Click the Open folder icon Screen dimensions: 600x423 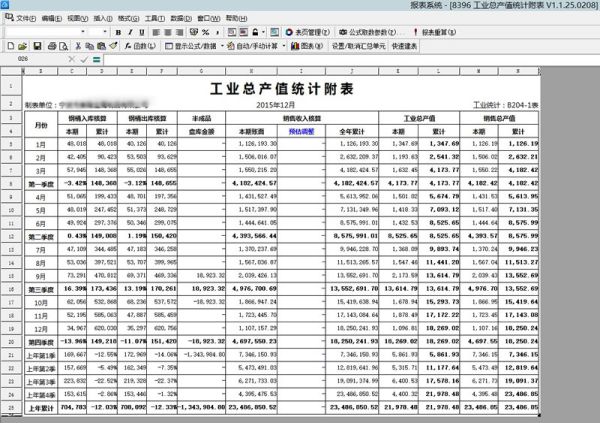[20, 46]
